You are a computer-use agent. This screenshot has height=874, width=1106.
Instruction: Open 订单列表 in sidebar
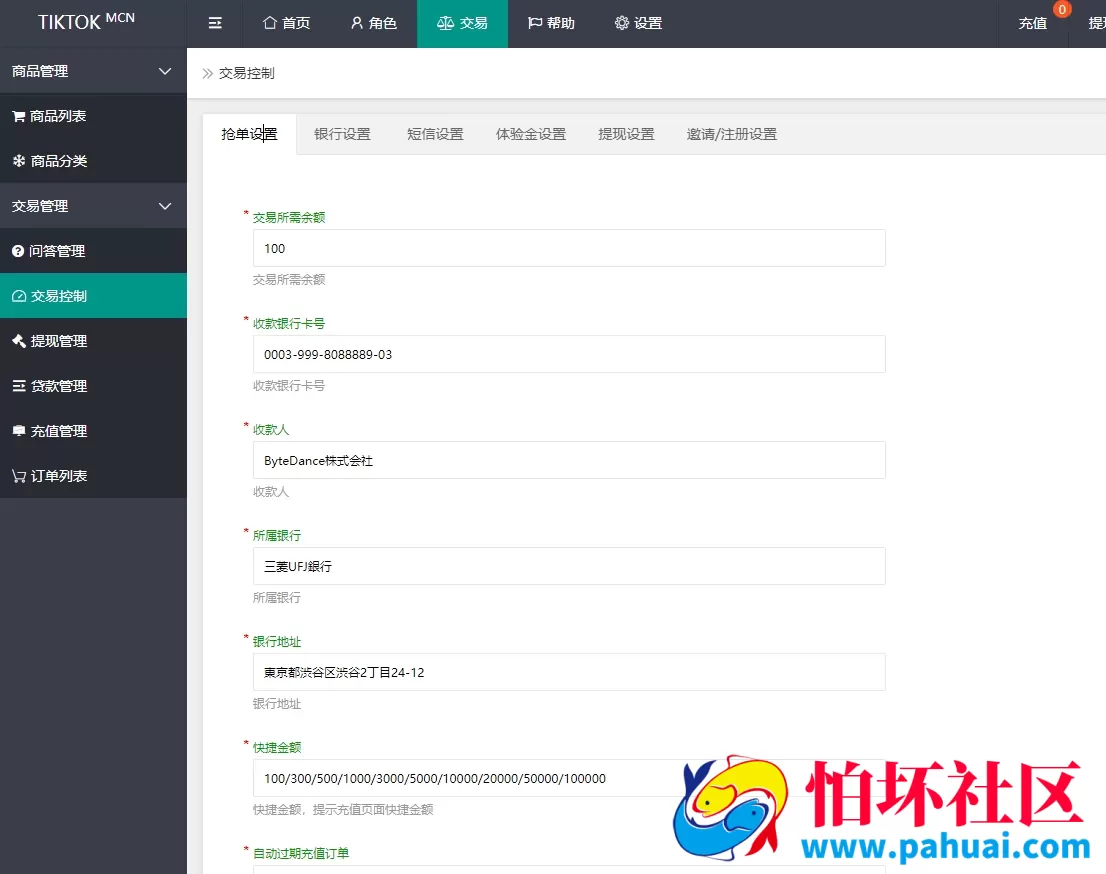tap(93, 476)
